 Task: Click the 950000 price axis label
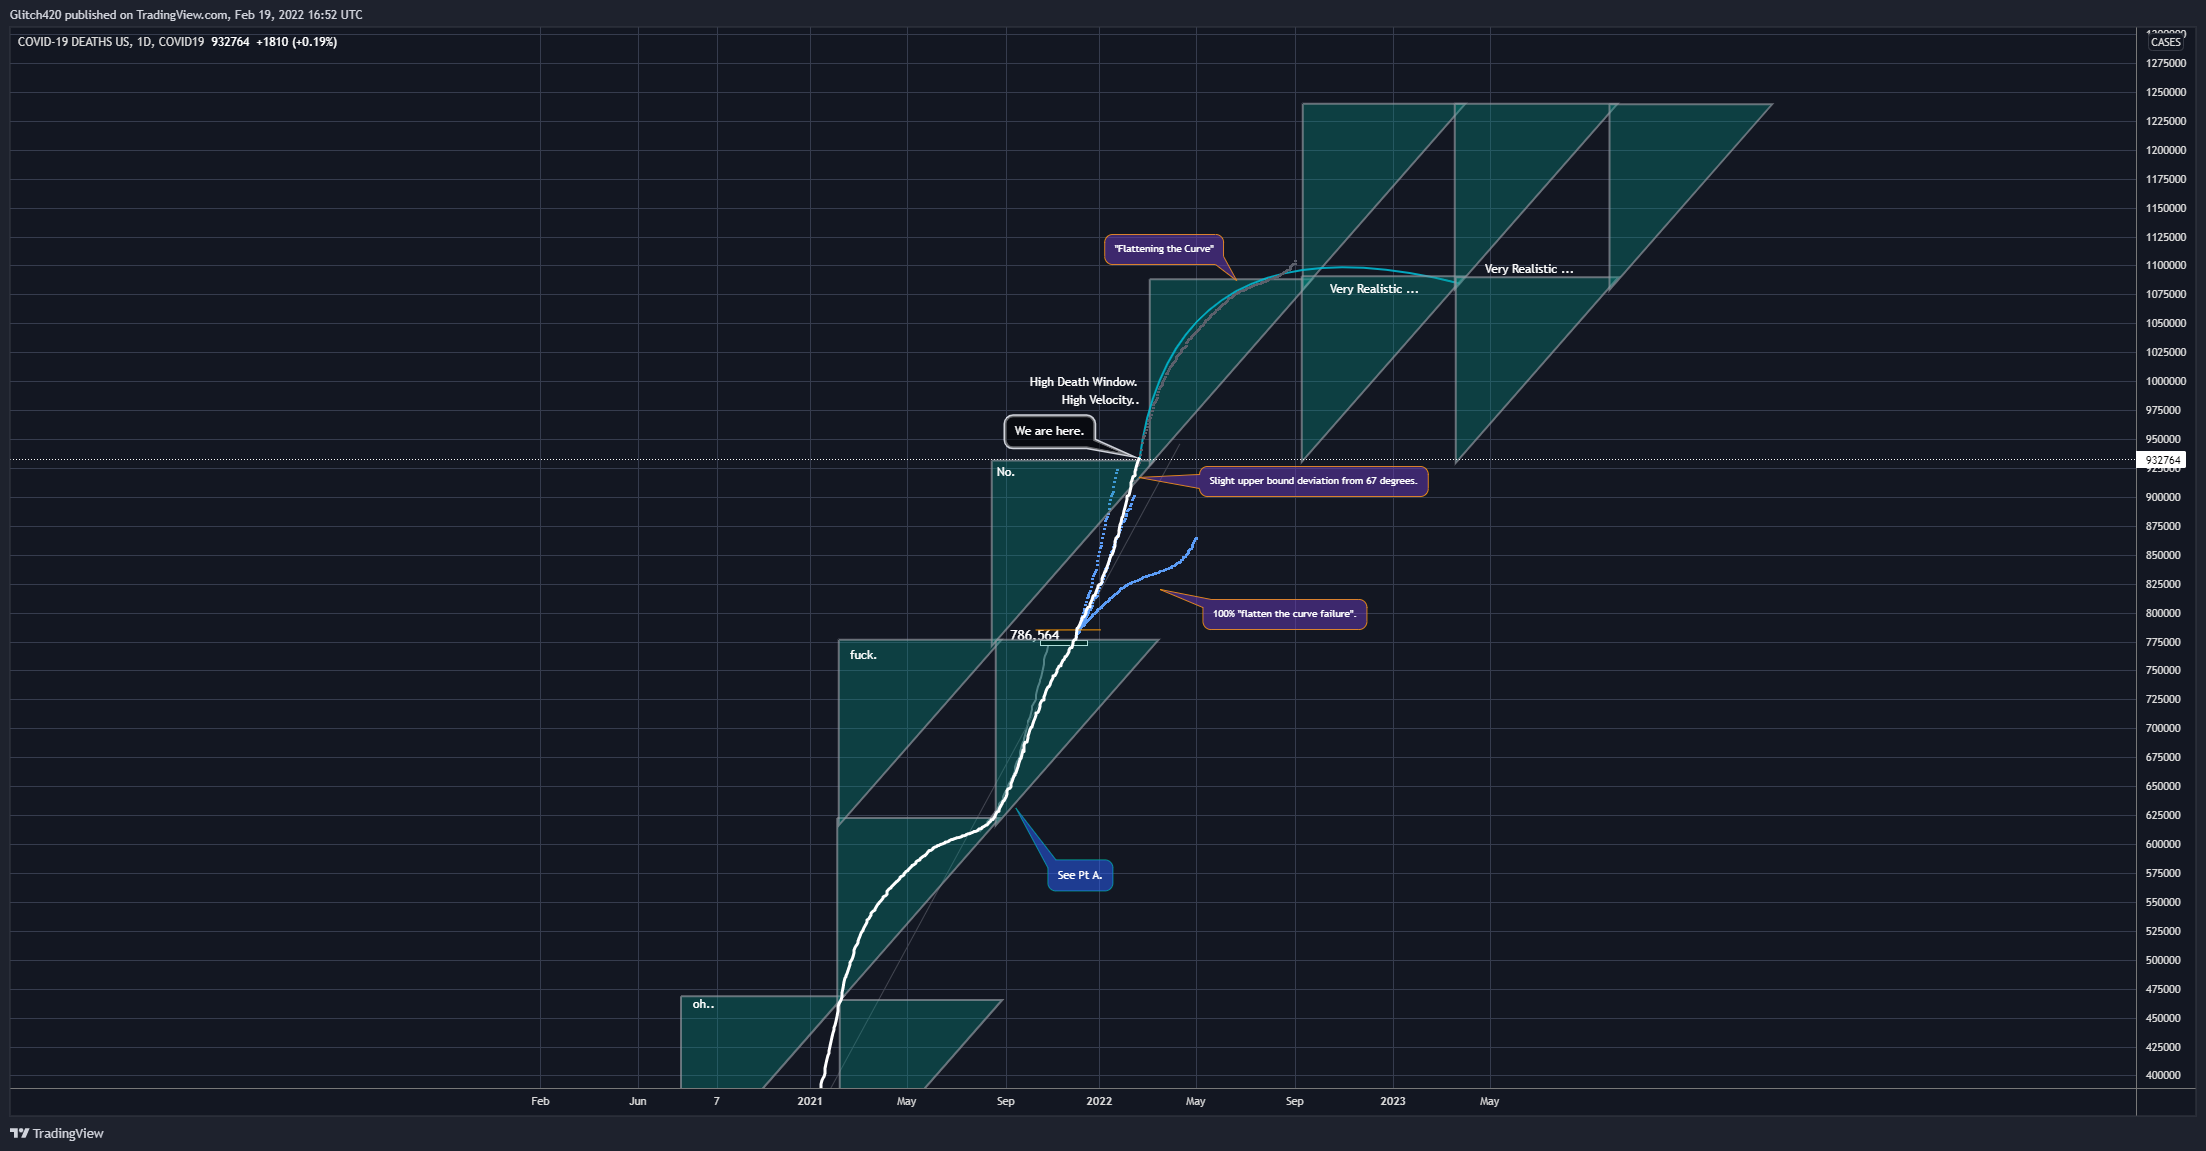tap(2165, 439)
